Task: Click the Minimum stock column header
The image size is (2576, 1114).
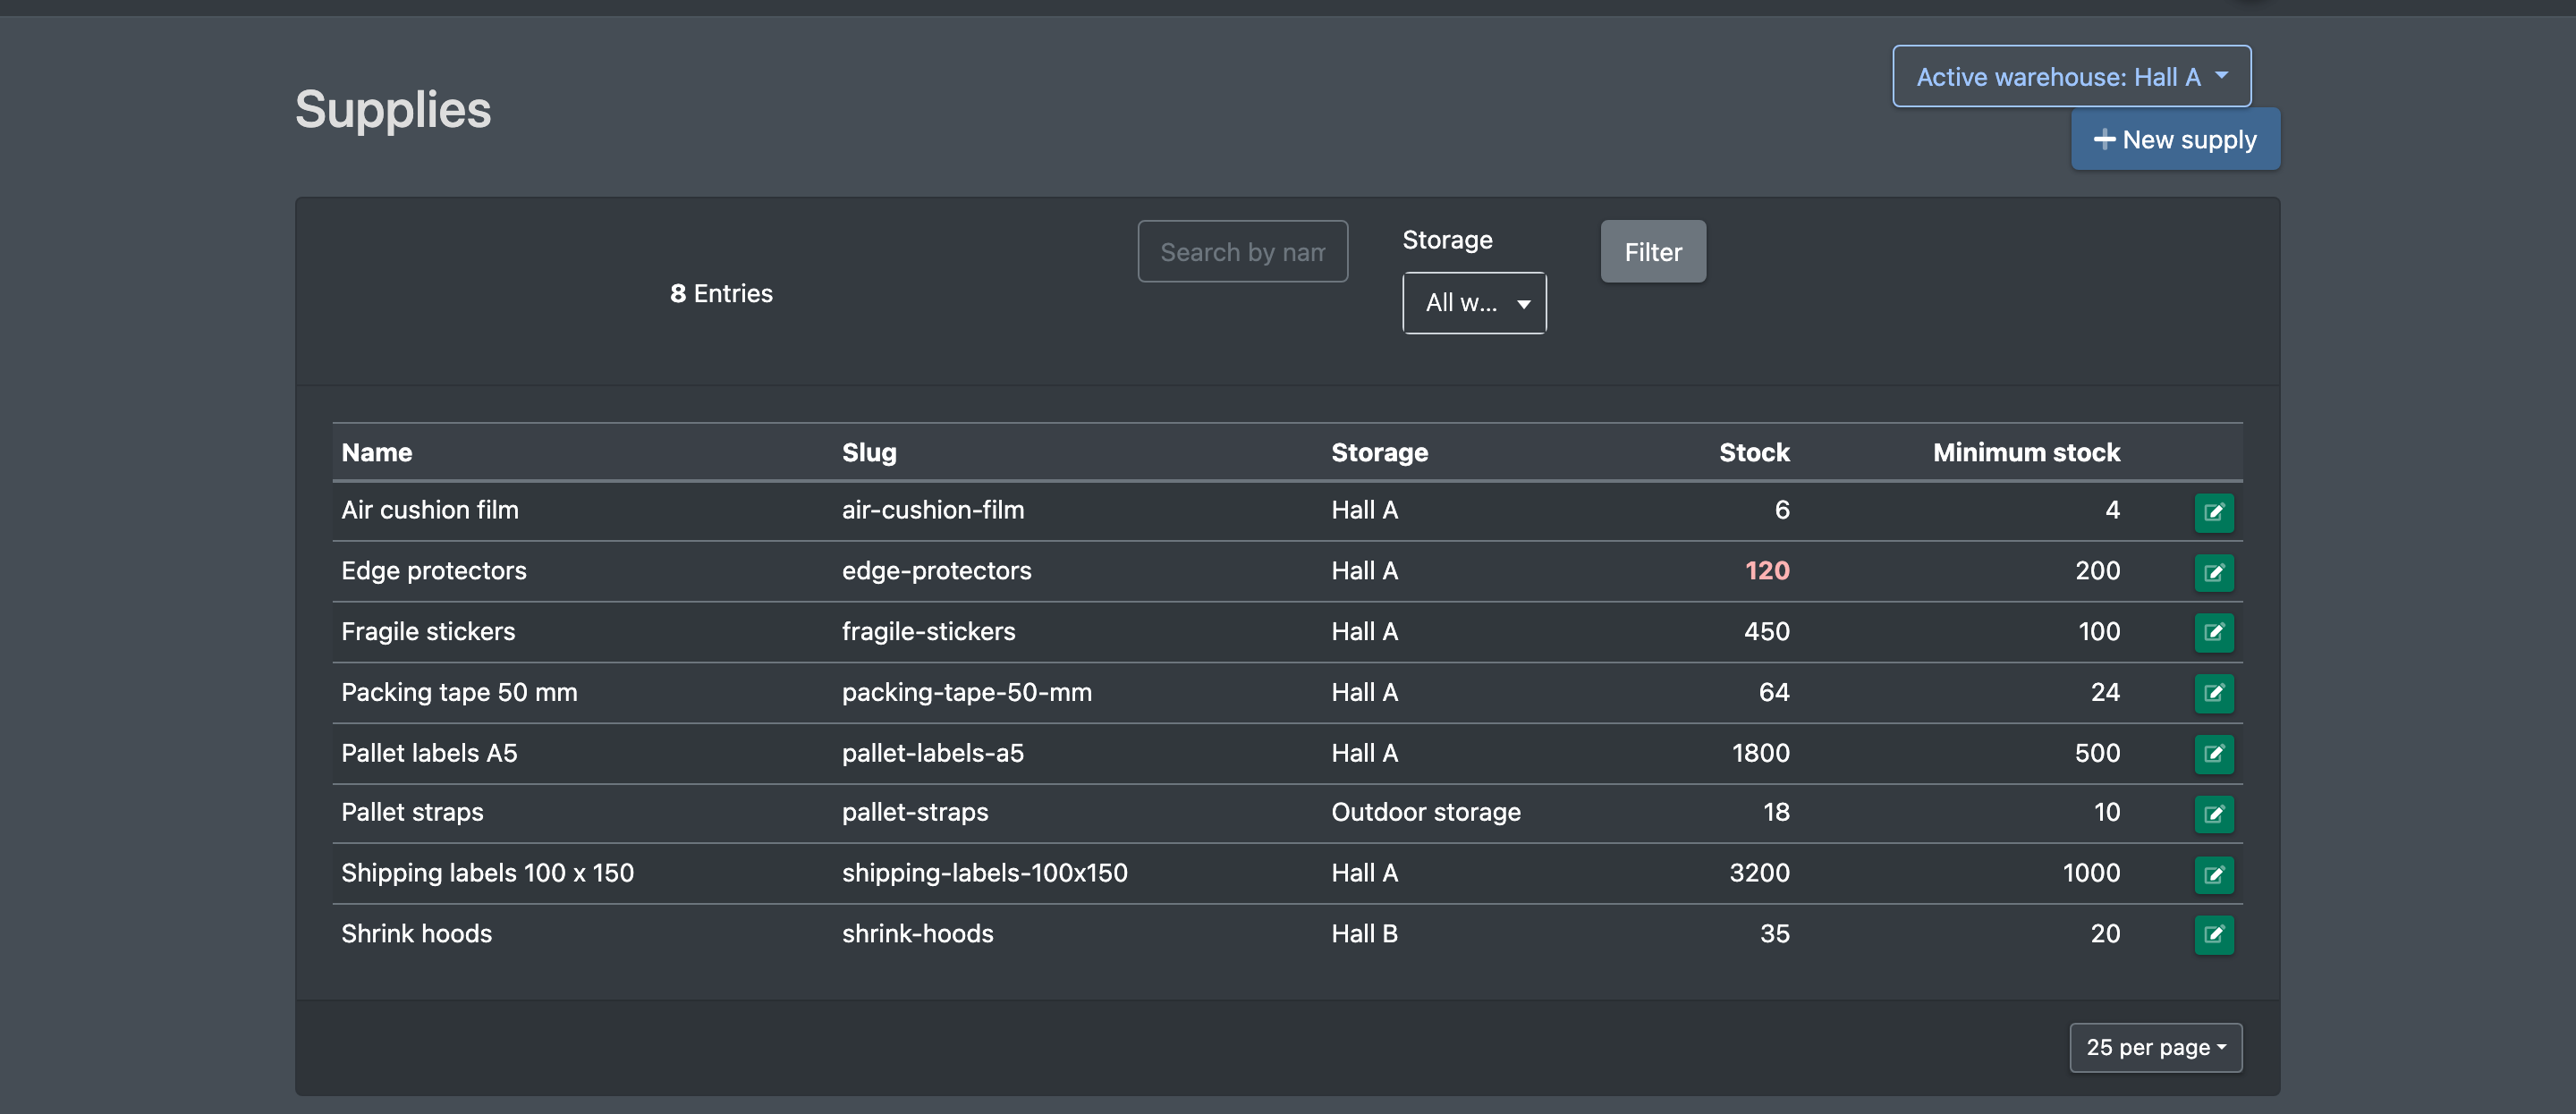Action: click(2026, 452)
